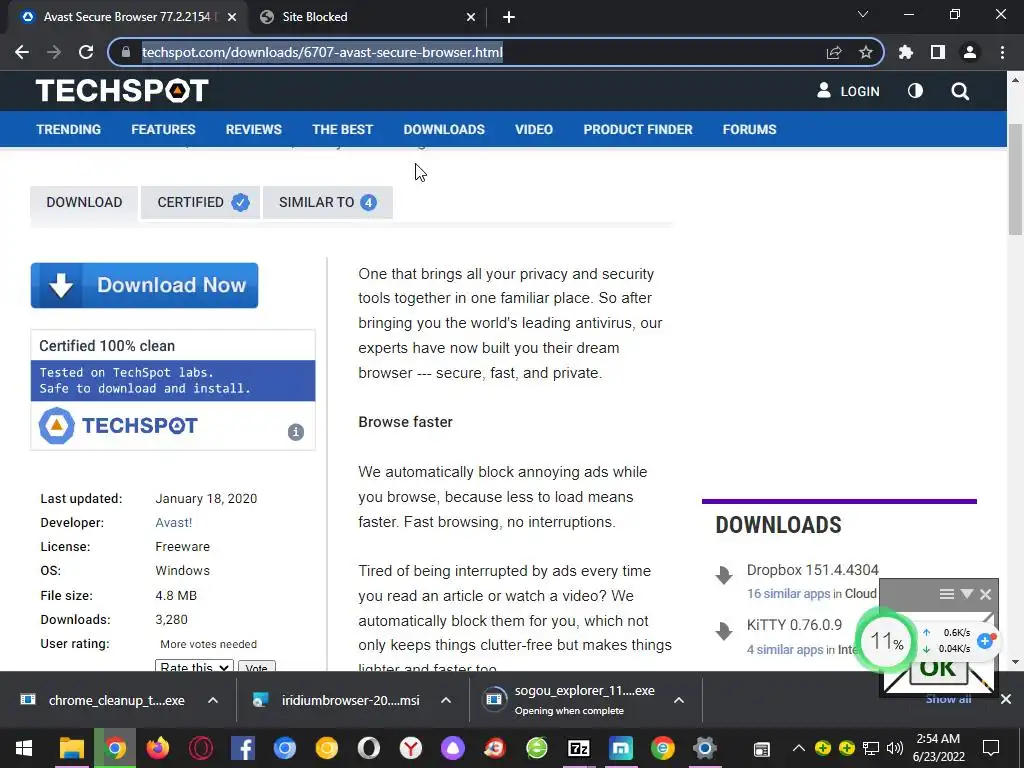Open the REVIEWS menu
The height and width of the screenshot is (768, 1024).
253,129
